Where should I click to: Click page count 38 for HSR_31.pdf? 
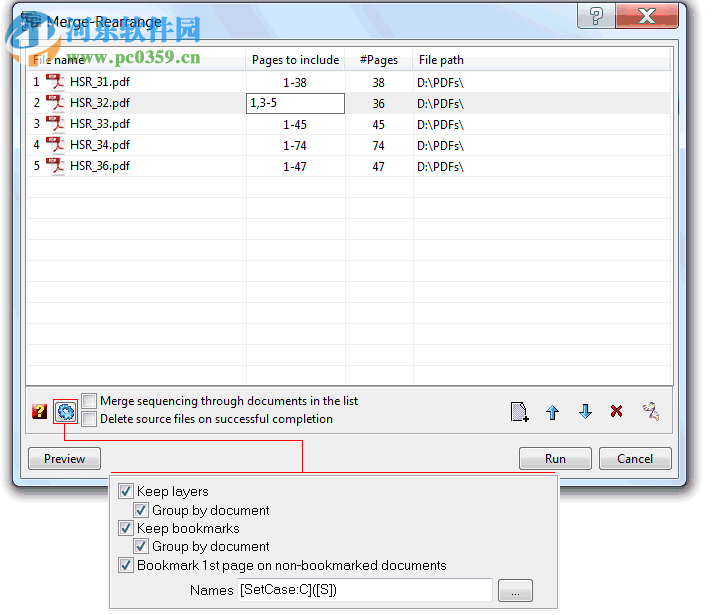coord(378,82)
